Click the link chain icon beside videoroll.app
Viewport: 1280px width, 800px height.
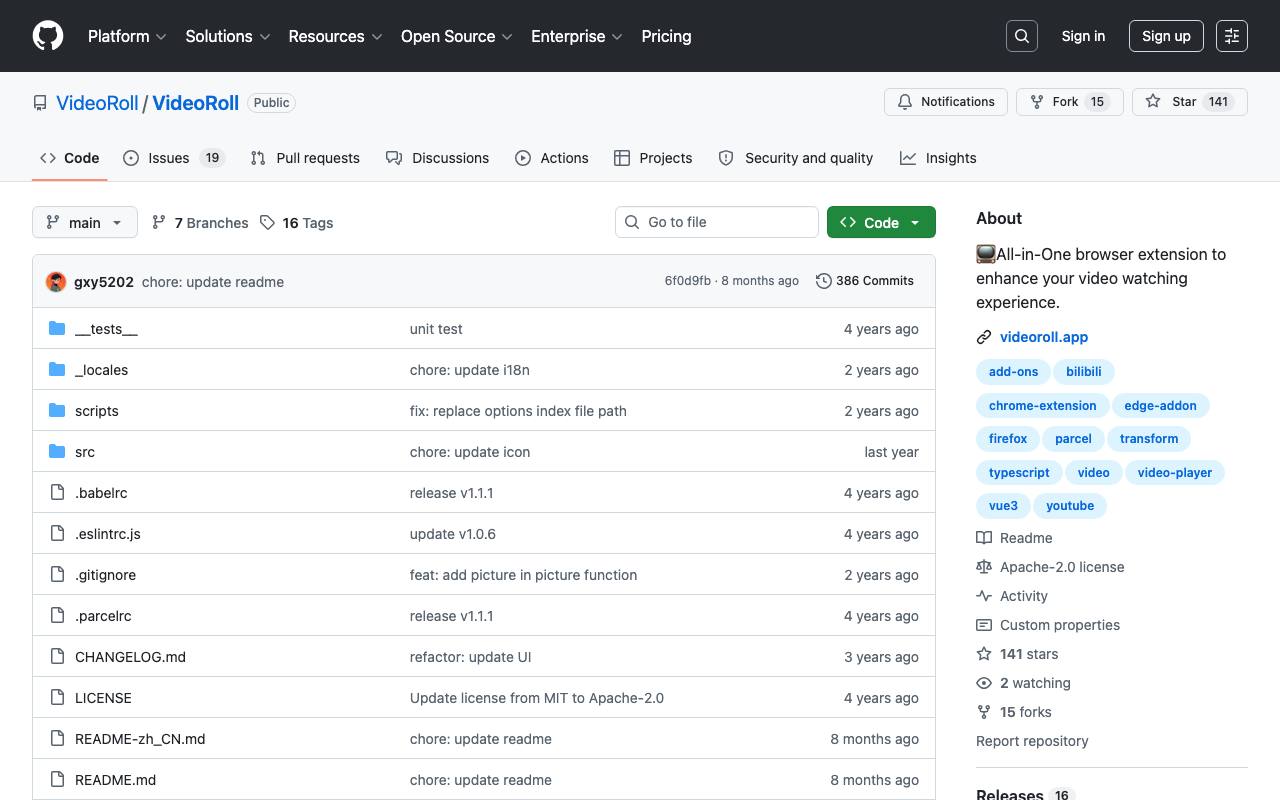point(984,338)
